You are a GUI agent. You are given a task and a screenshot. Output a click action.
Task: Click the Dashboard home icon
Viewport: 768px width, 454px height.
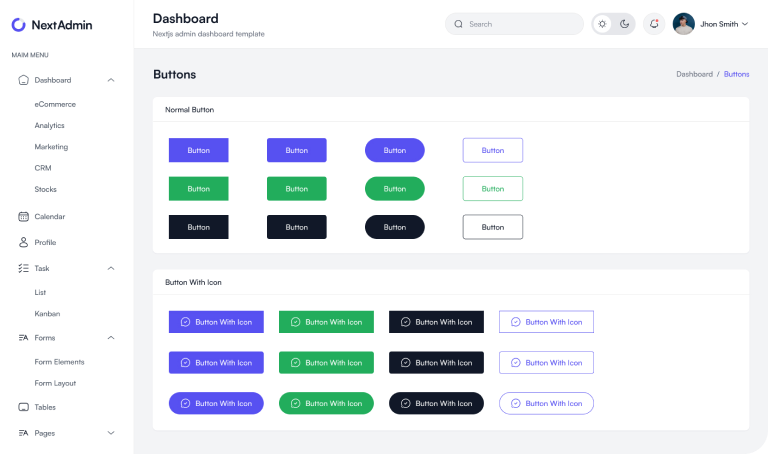(23, 80)
